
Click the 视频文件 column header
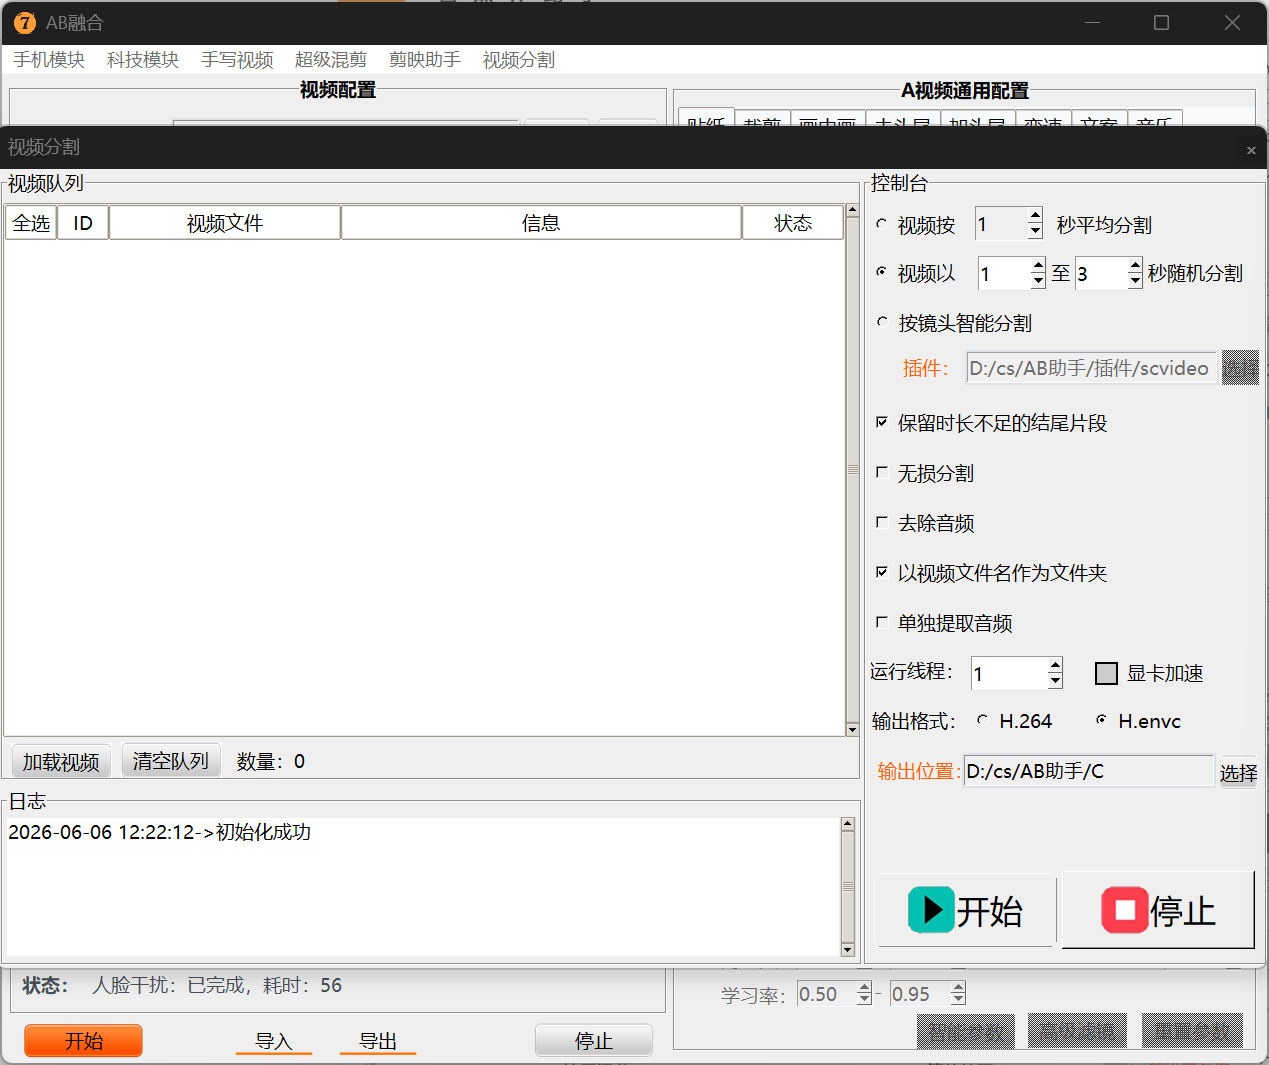[225, 222]
